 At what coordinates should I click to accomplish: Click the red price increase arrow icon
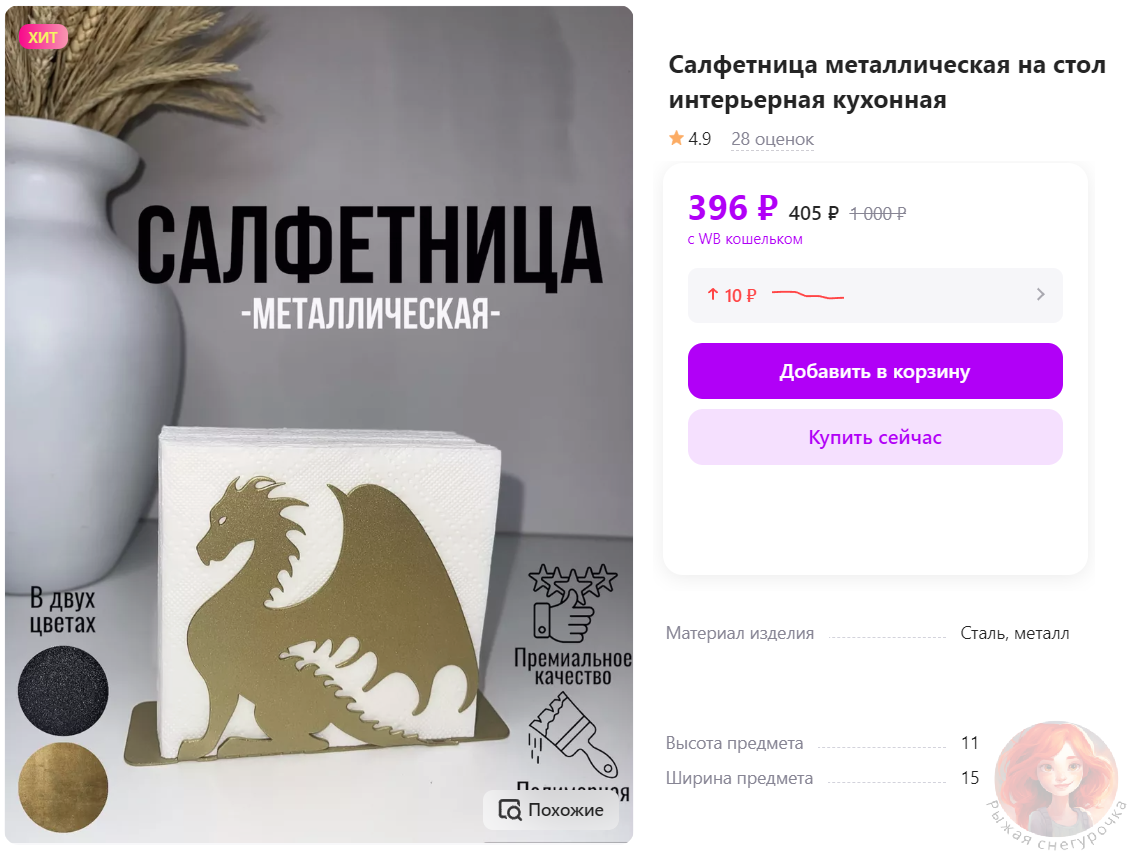[x=712, y=294]
